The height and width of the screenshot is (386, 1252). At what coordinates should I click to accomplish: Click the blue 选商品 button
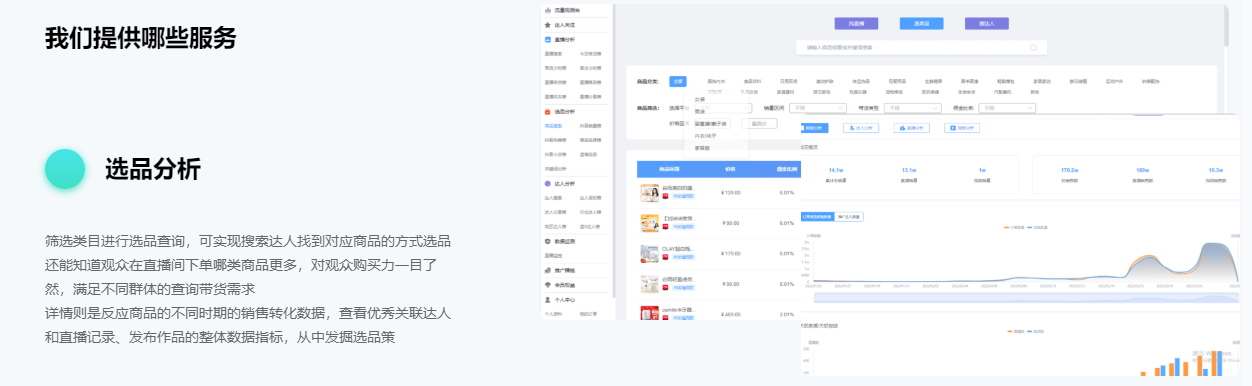tap(921, 22)
